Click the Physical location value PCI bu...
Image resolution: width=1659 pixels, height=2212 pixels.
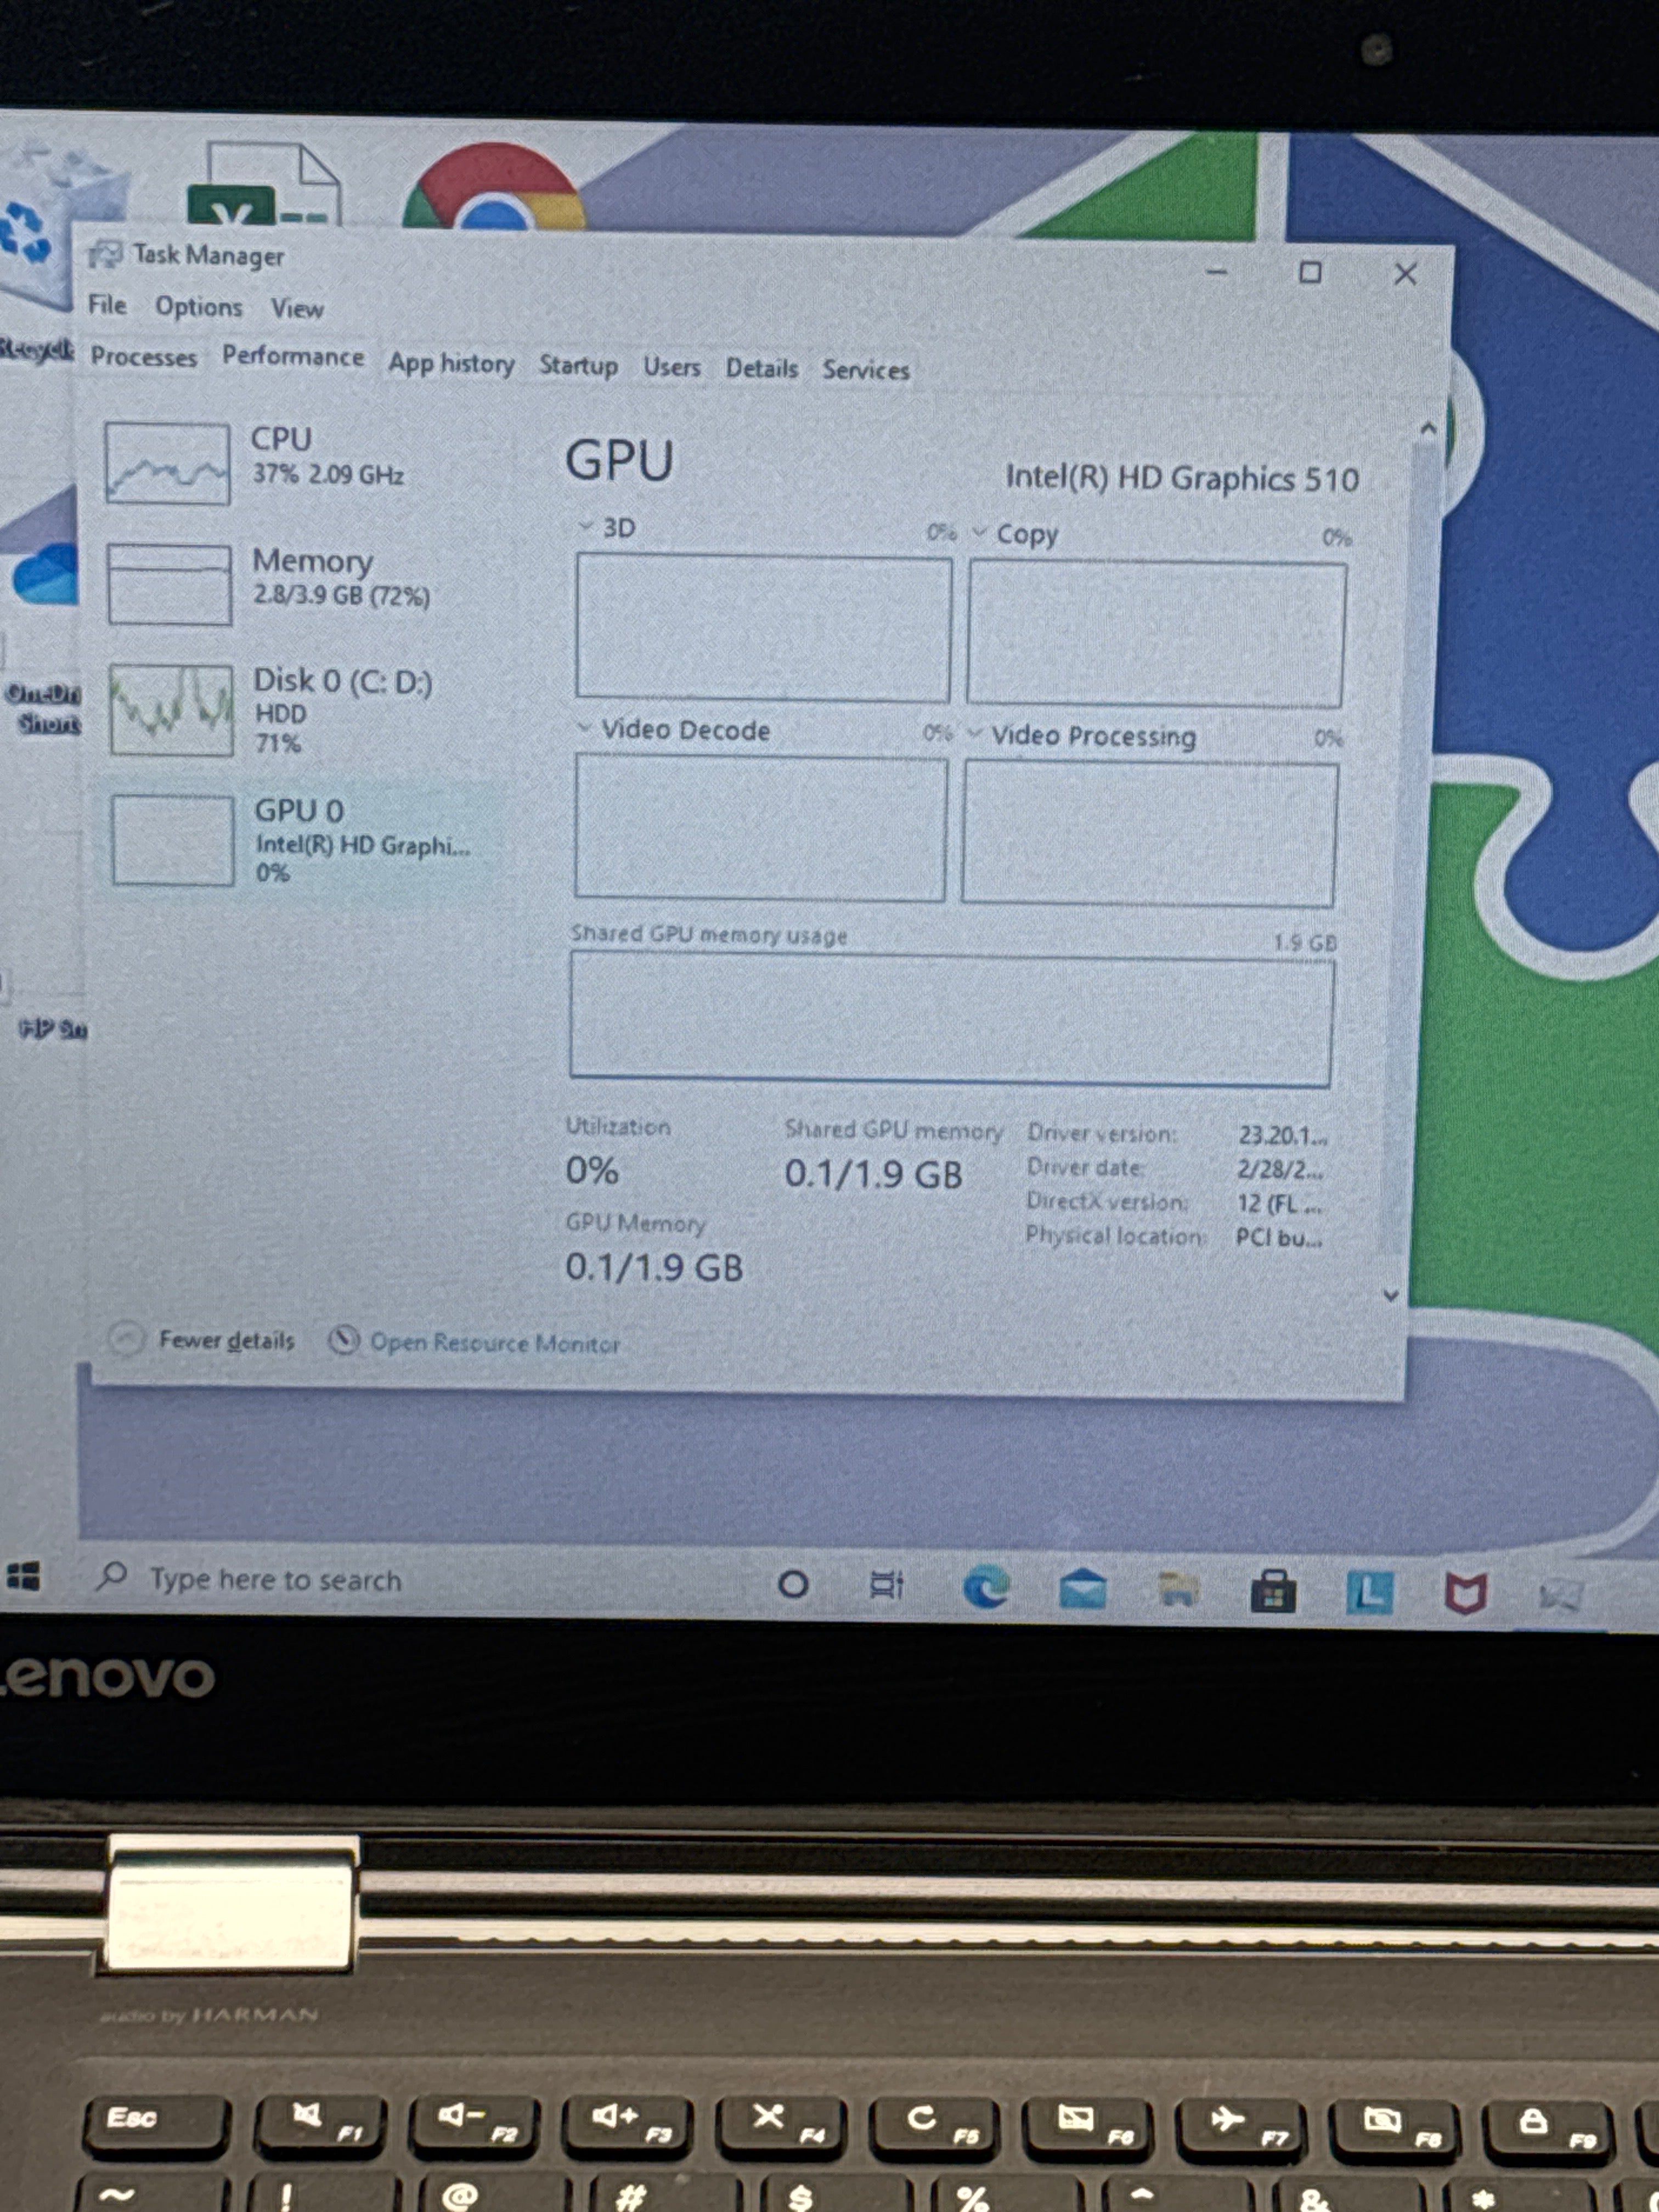[x=1278, y=1237]
